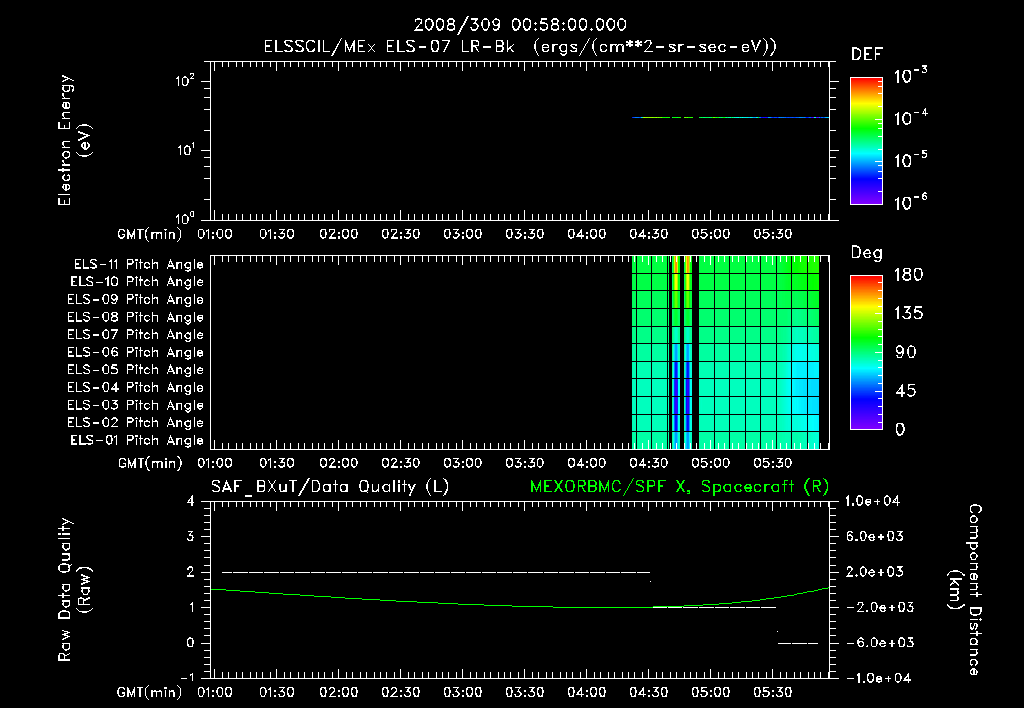
Task: Select the Component Distance (km) axis label
Action: pyautogui.click(x=965, y=590)
